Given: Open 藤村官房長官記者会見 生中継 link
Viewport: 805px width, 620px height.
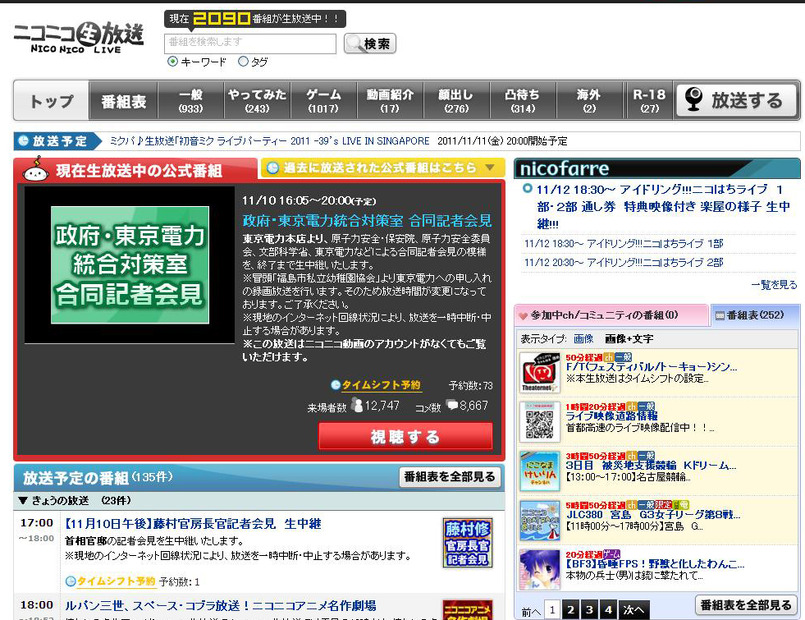Looking at the screenshot, I should pos(193,524).
